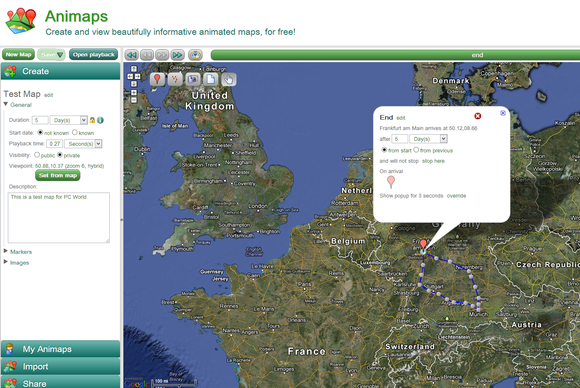
Task: Rewind the animation to the start
Action: click(x=131, y=55)
